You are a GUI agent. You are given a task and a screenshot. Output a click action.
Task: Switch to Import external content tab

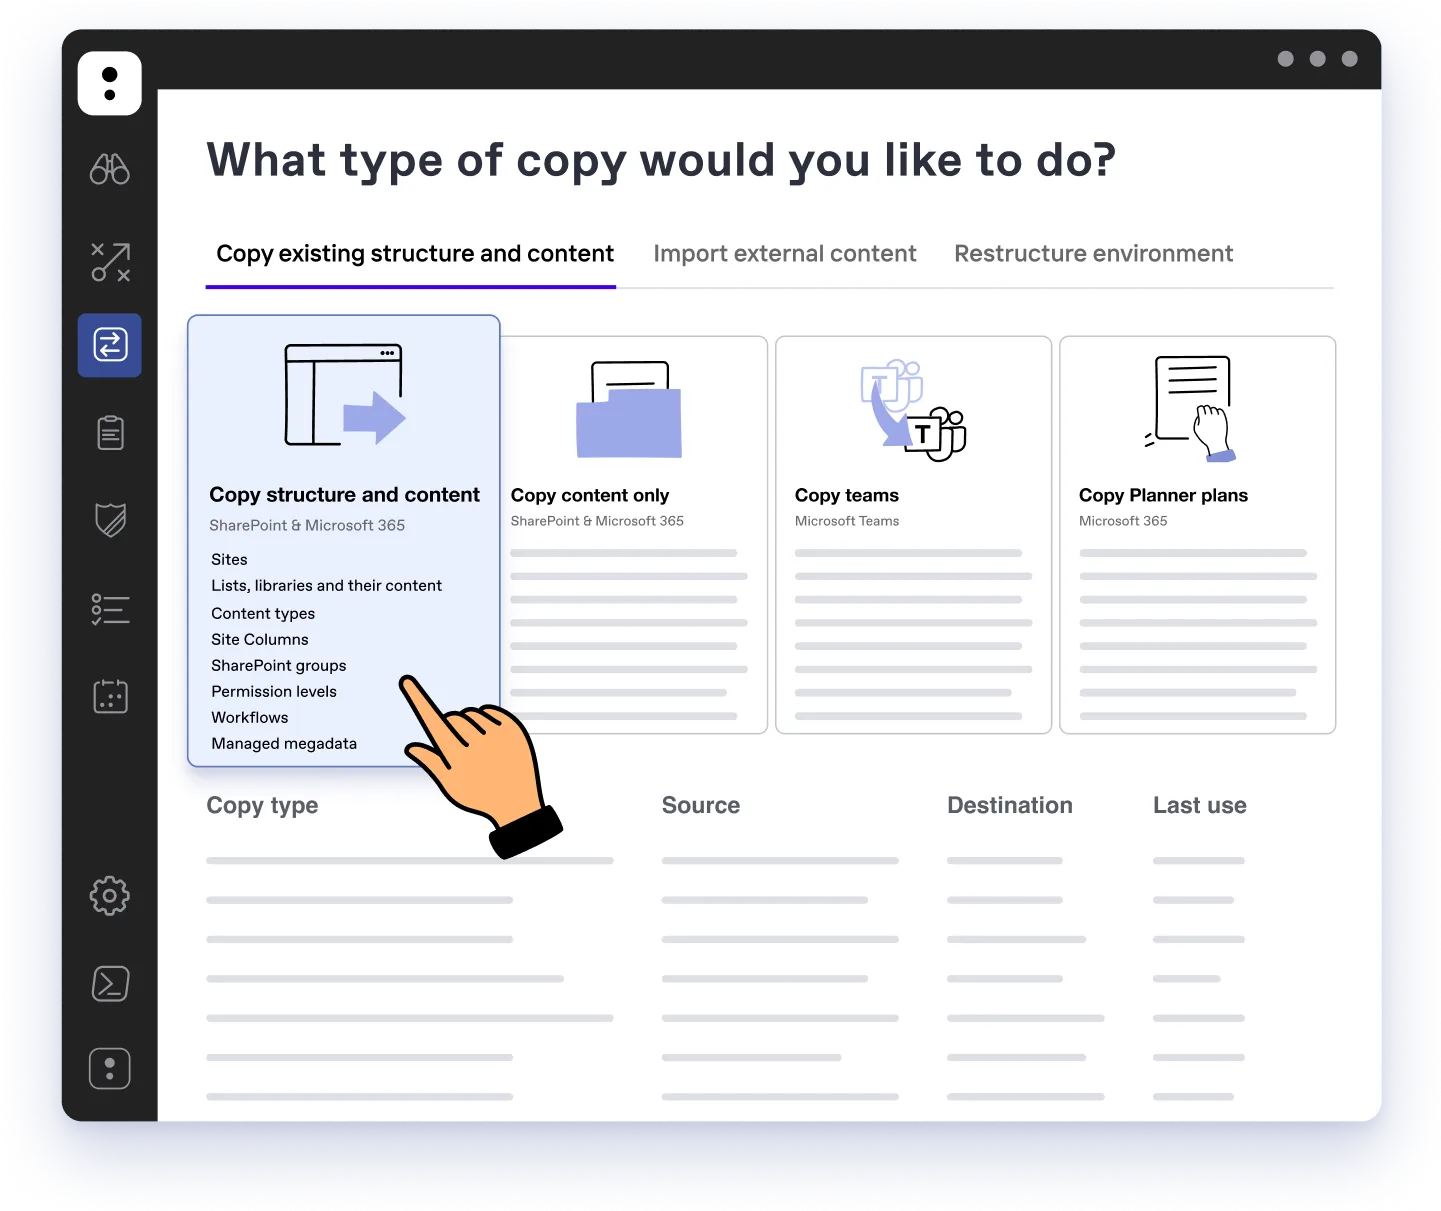(x=785, y=254)
